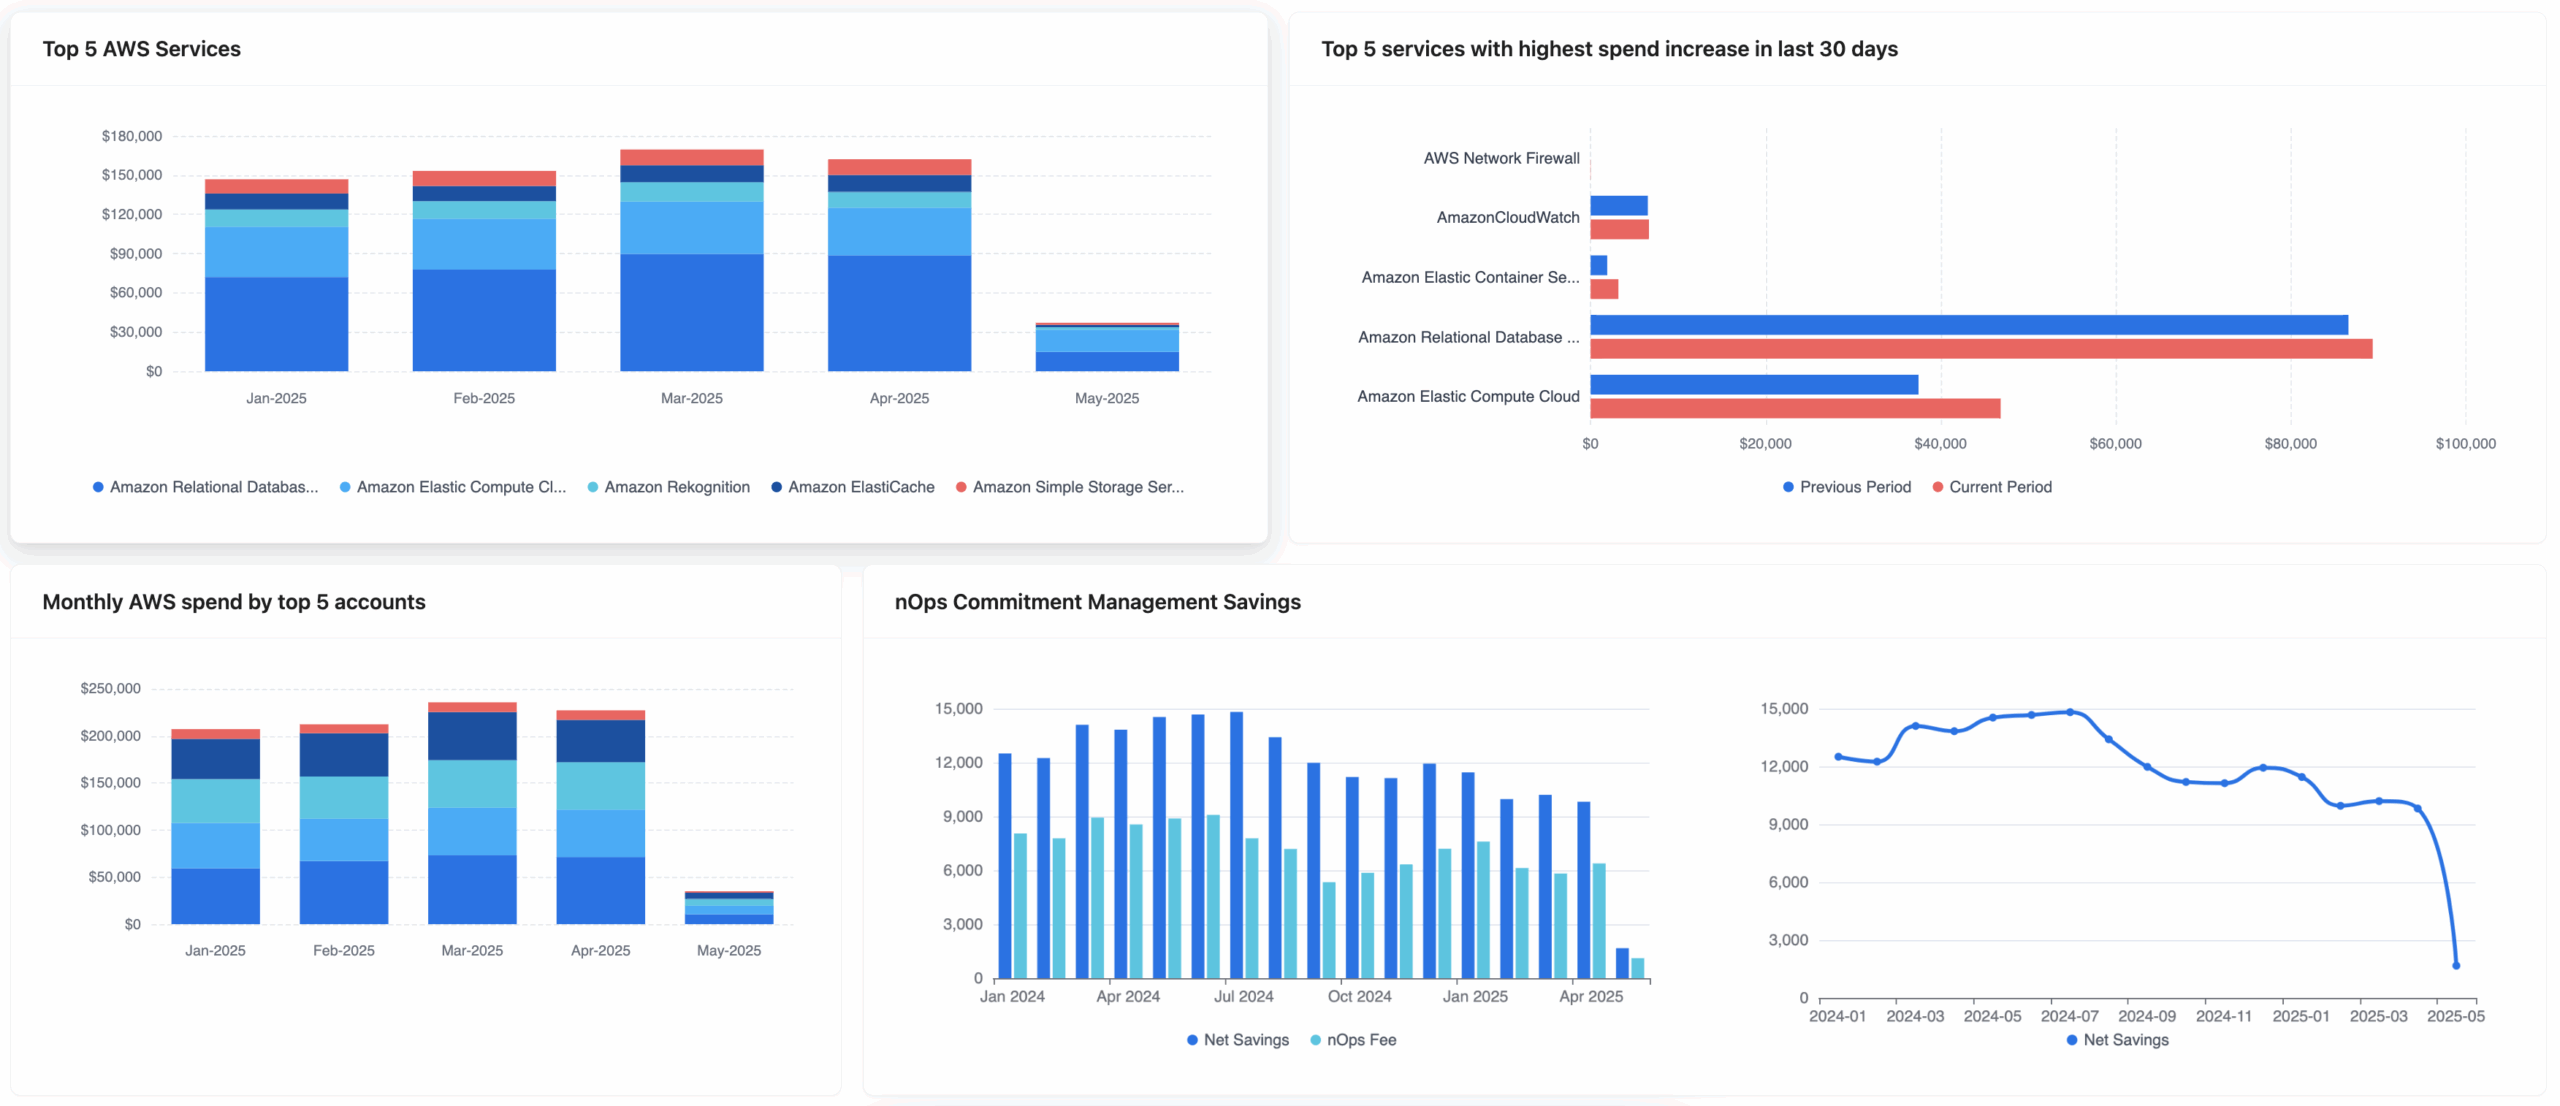2560x1106 pixels.
Task: Click the Jan-2025 bar in monthly spend by accounts
Action: (x=215, y=826)
